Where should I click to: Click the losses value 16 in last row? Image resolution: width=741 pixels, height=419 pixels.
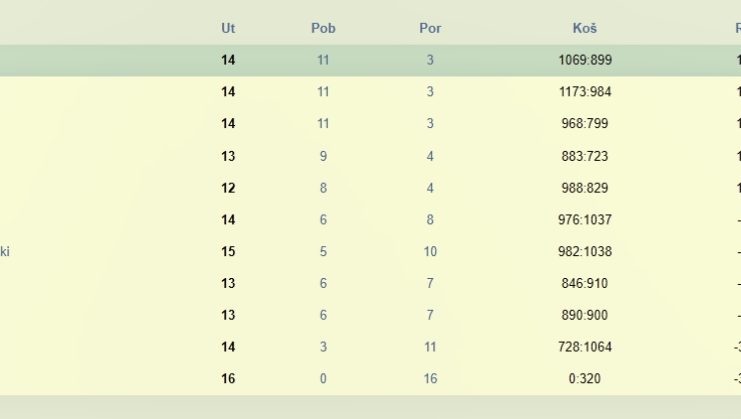430,379
